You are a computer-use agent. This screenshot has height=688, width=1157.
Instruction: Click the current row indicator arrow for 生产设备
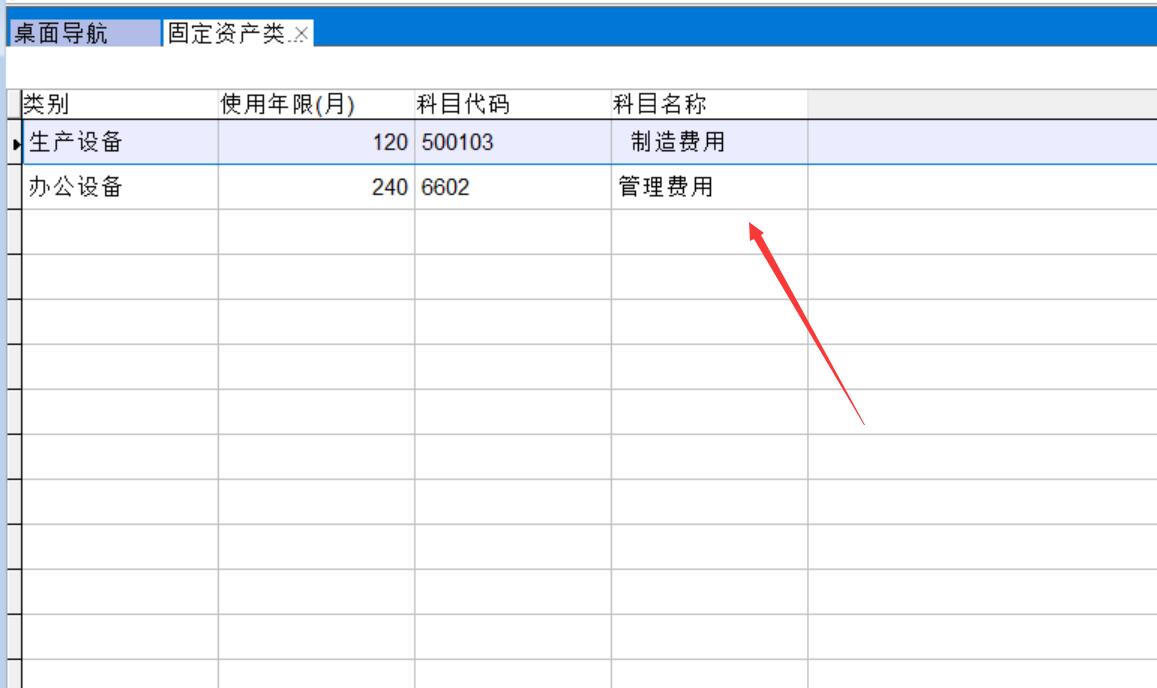click(x=14, y=144)
